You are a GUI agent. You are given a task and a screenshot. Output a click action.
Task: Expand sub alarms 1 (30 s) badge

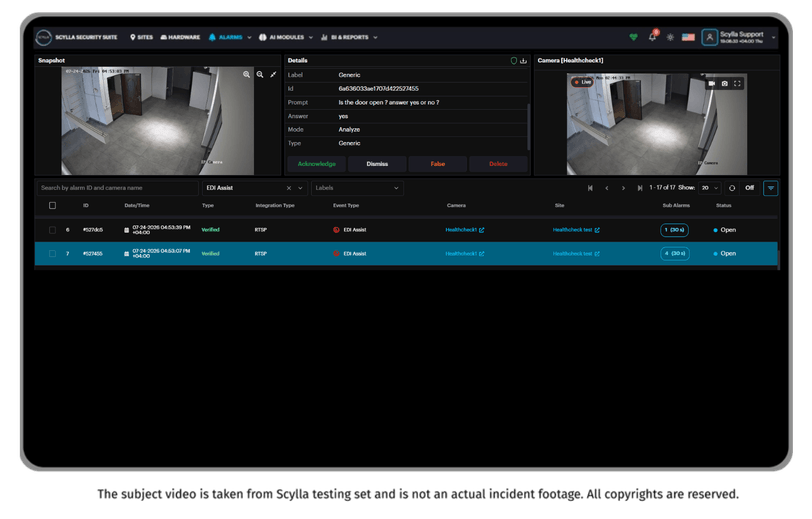[x=674, y=230]
